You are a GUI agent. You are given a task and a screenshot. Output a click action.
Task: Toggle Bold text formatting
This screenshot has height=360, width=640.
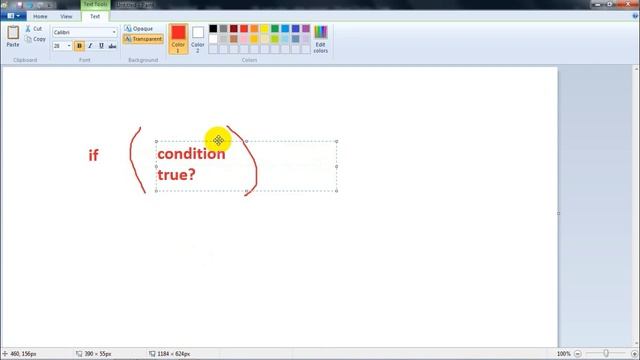point(79,46)
